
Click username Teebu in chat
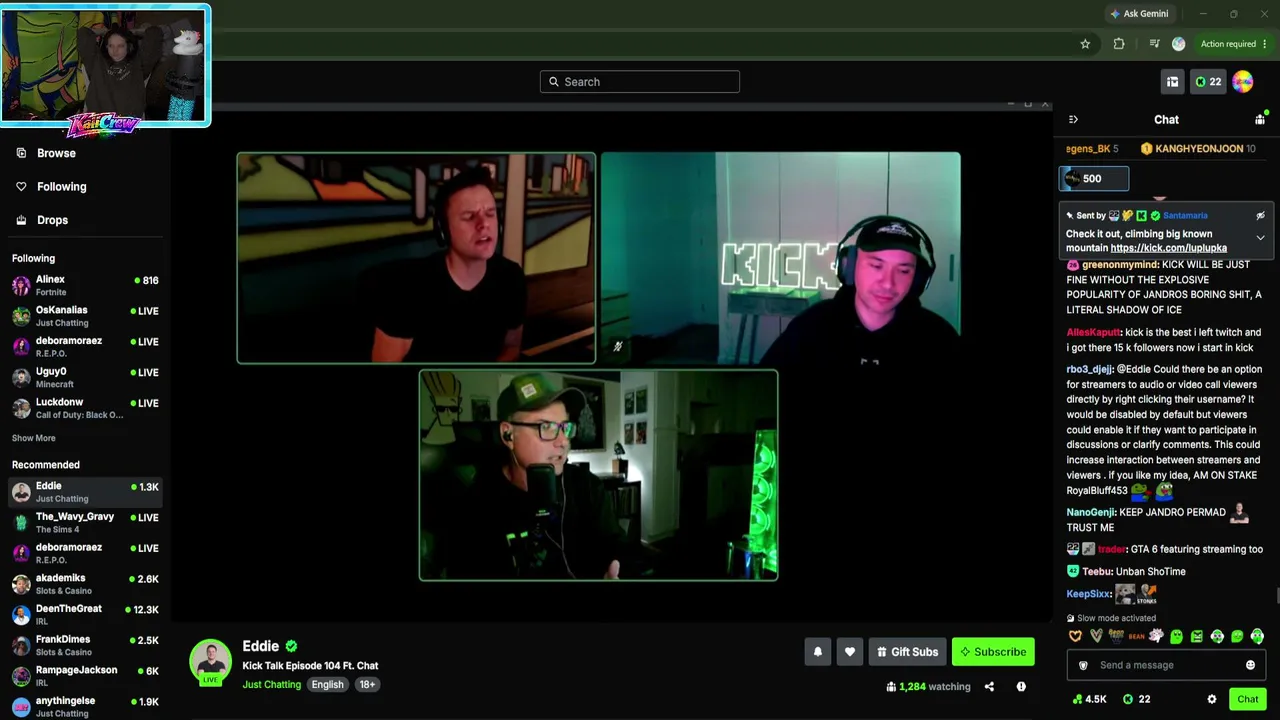1097,572
